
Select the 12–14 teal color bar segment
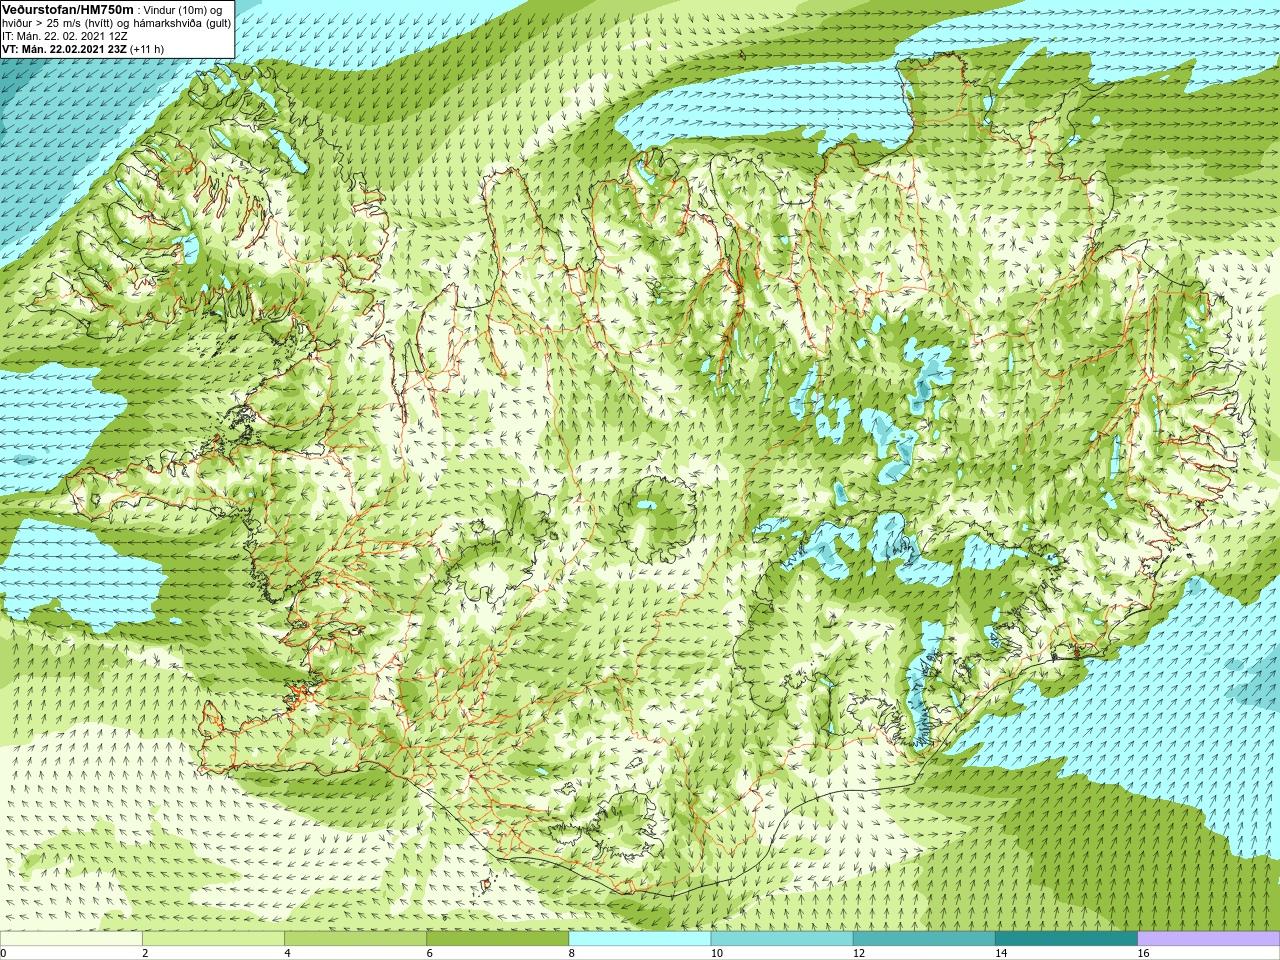pyautogui.click(x=924, y=939)
